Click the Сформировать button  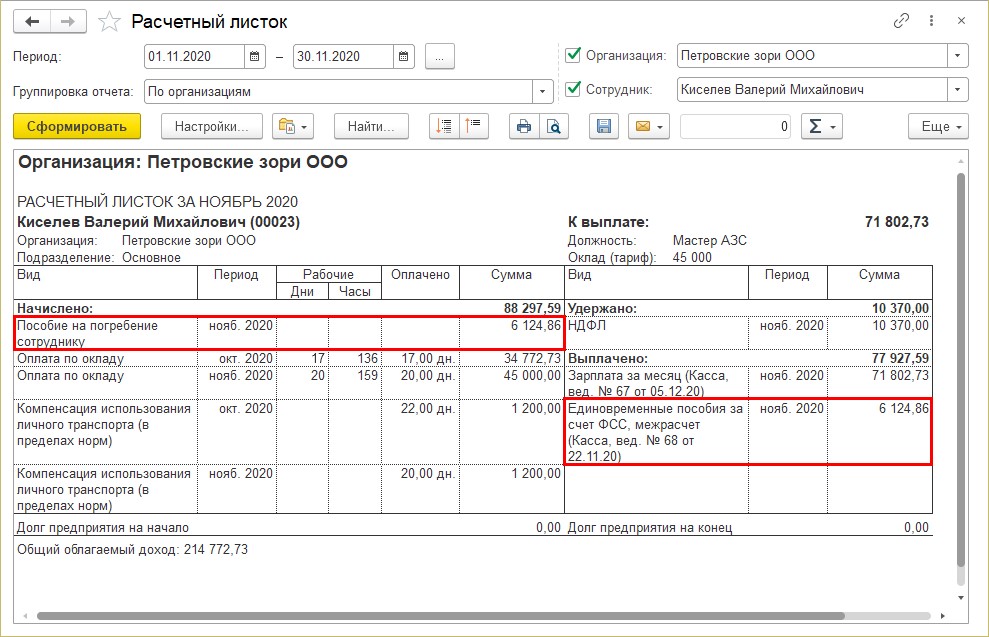pyautogui.click(x=77, y=126)
